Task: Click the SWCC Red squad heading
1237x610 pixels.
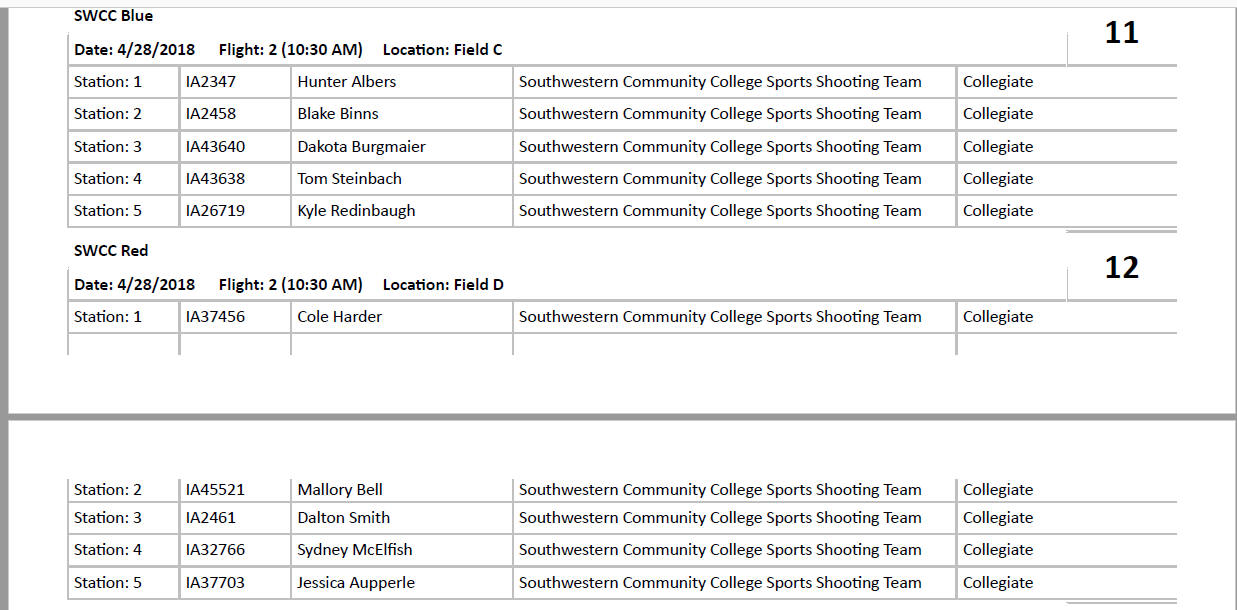Action: coord(111,251)
